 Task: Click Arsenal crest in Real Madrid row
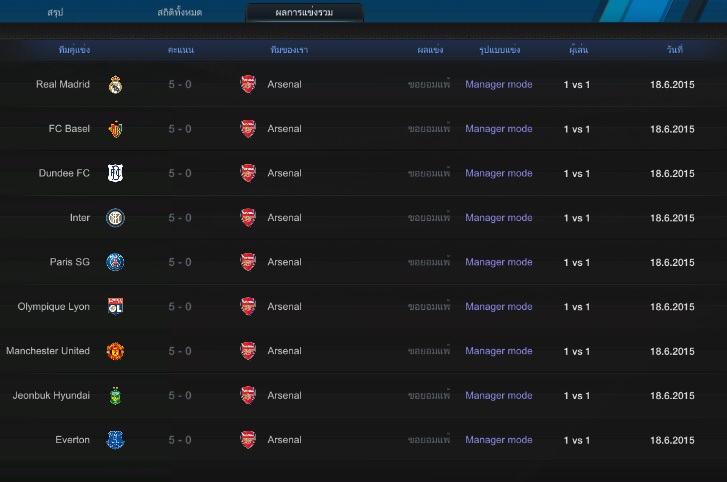coord(248,85)
